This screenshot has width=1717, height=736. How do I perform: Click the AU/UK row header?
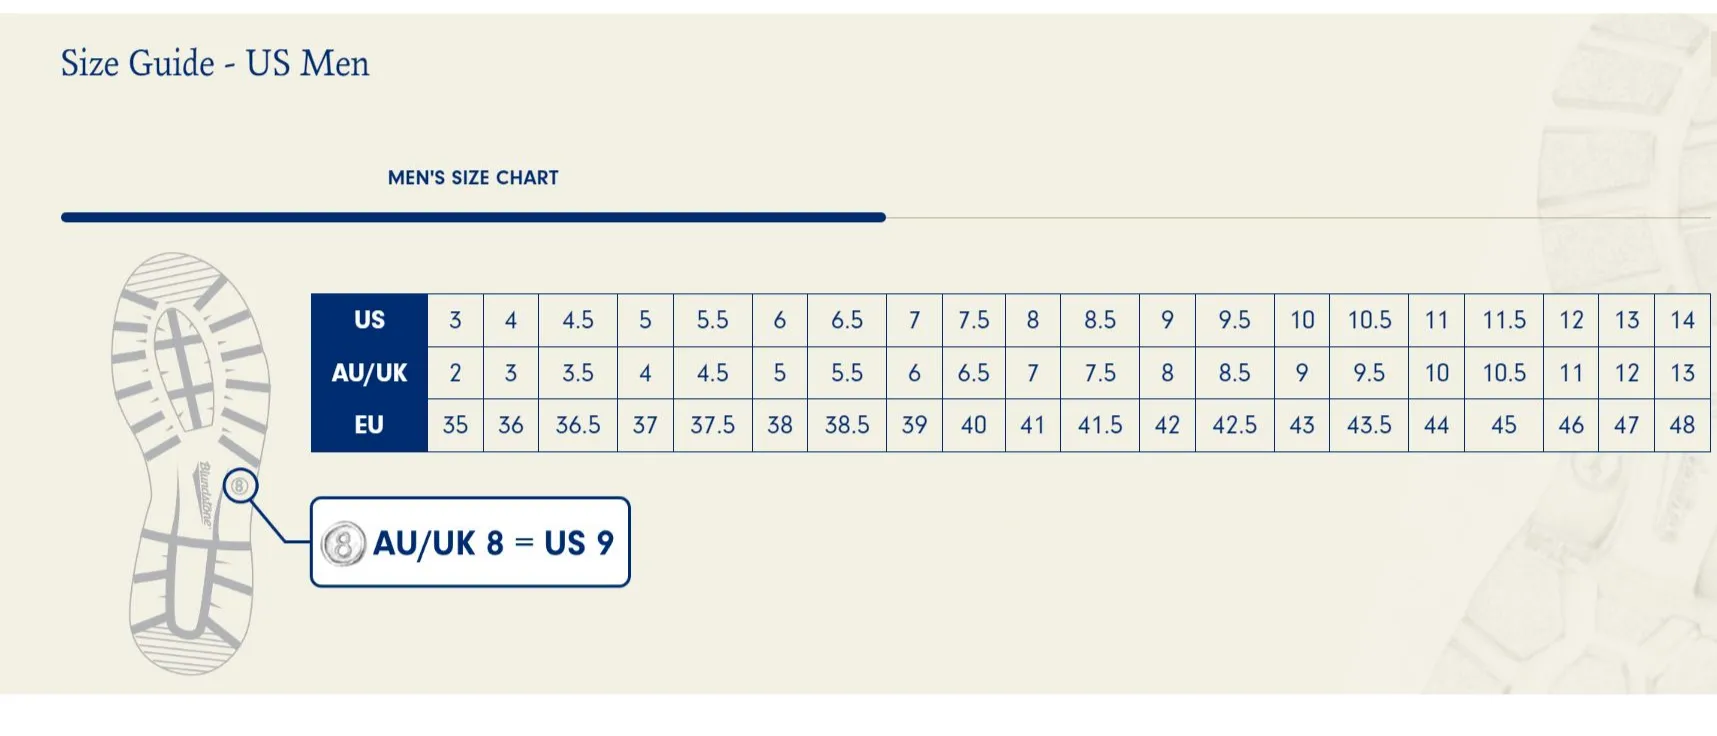tap(369, 373)
